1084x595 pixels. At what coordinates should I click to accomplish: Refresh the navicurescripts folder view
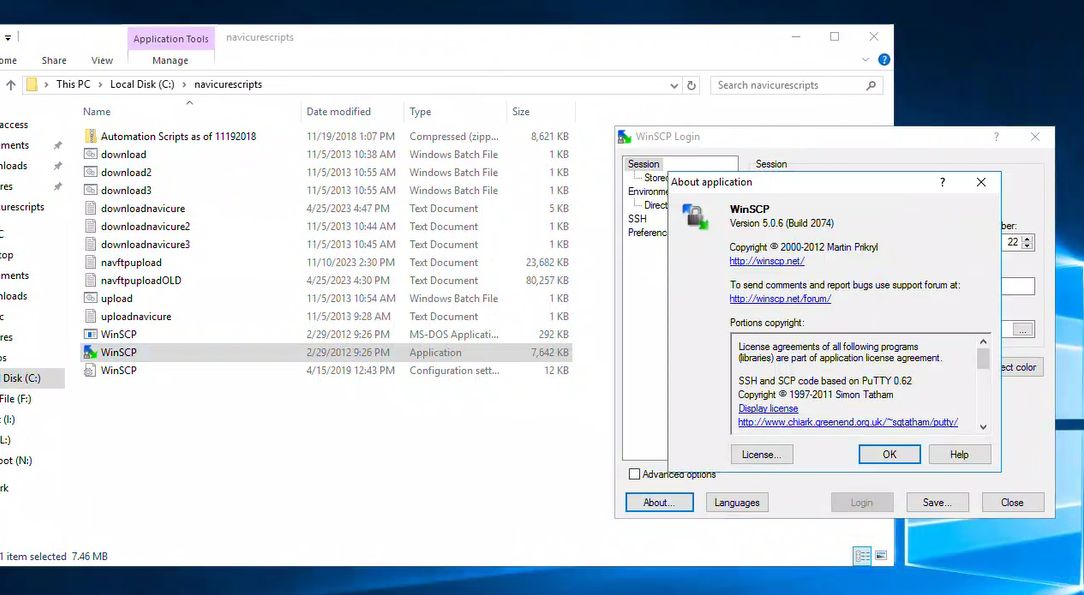[691, 85]
